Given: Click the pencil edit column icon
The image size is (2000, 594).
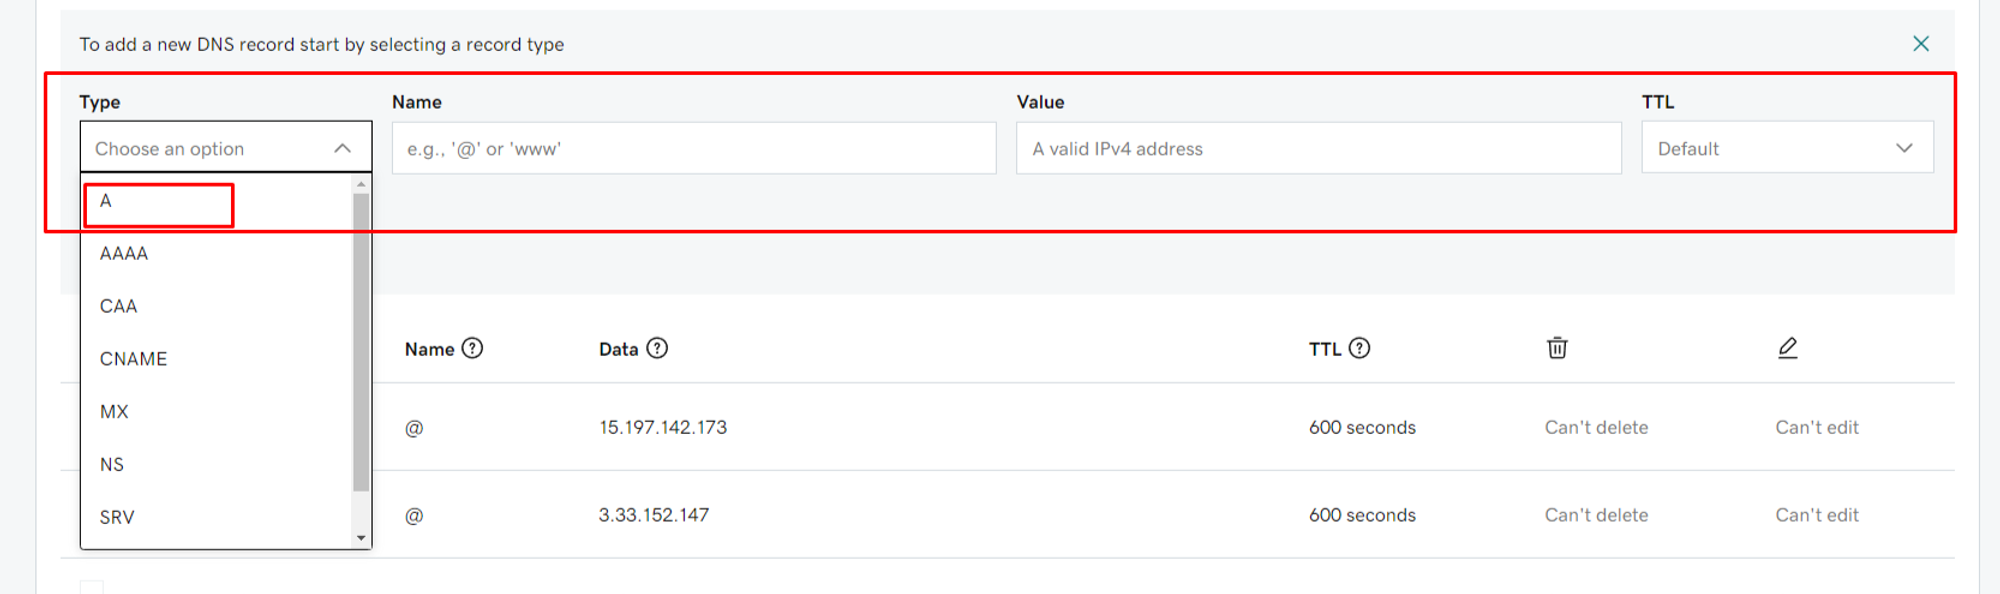Looking at the screenshot, I should (x=1788, y=348).
